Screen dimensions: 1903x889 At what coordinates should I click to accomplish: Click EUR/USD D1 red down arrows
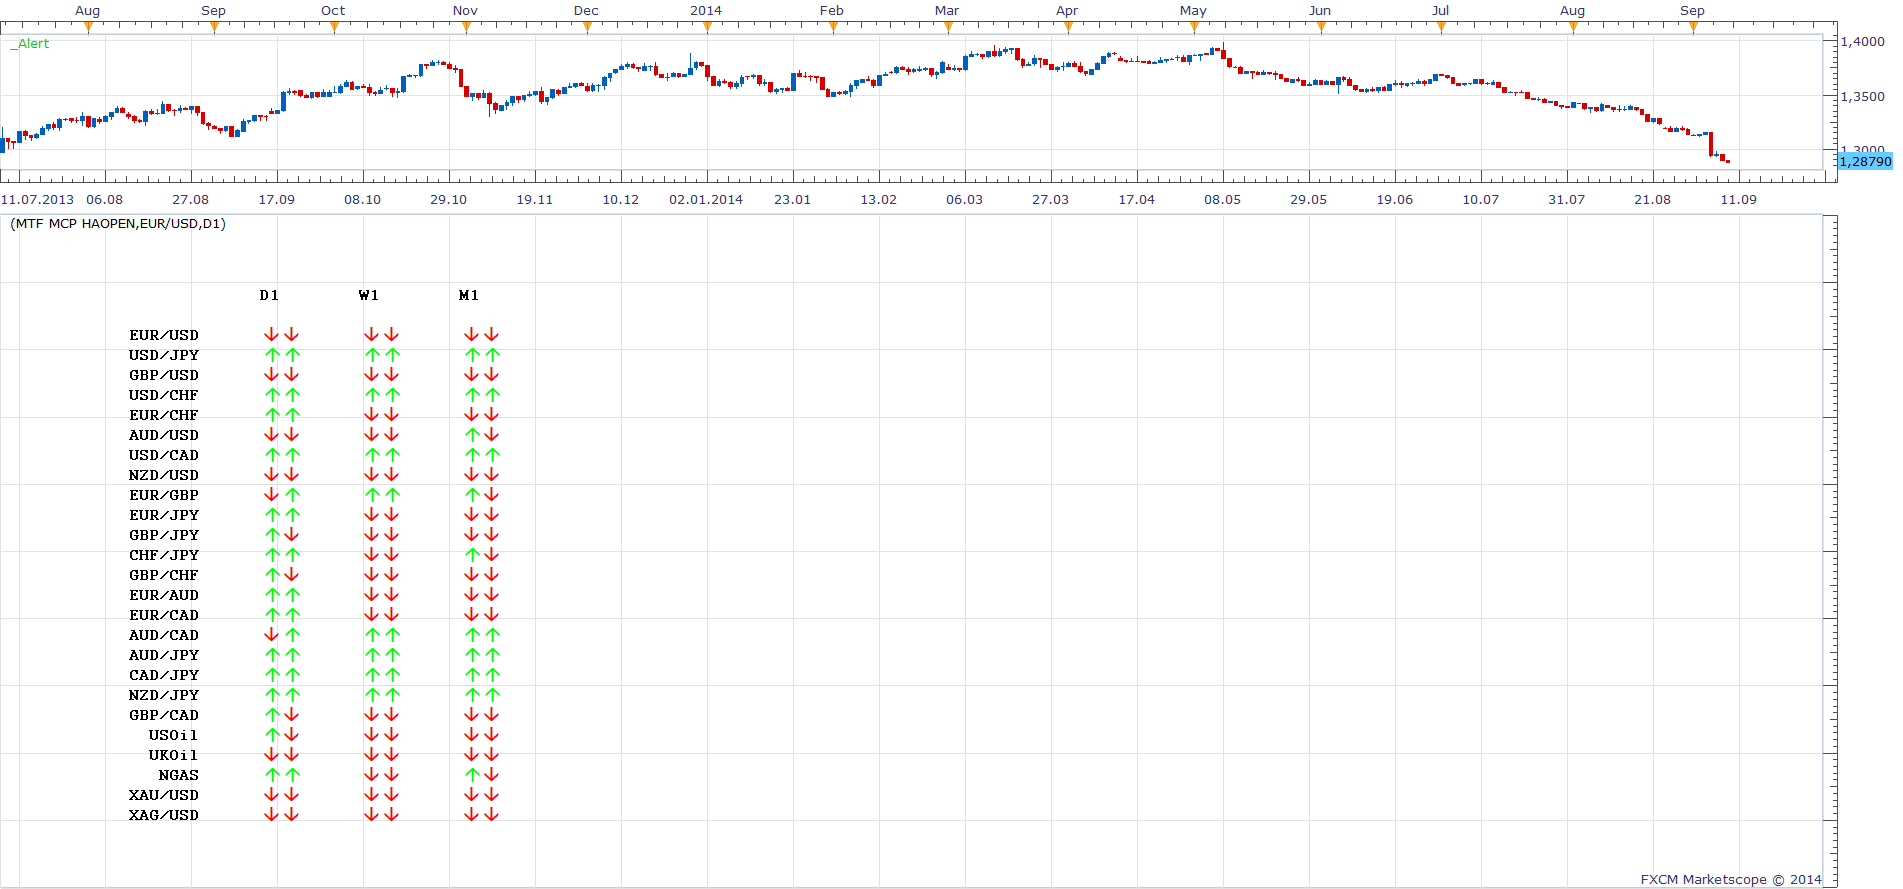click(281, 335)
